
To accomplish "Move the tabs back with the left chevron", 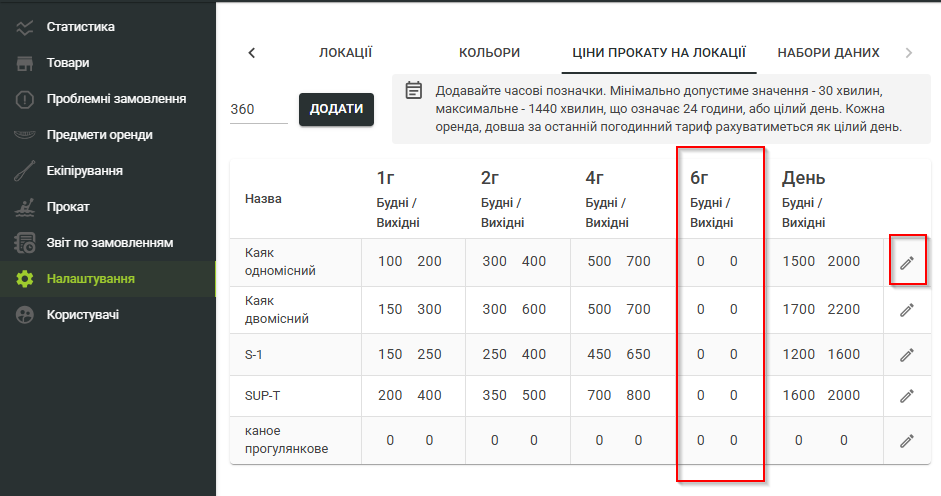I will pos(251,53).
